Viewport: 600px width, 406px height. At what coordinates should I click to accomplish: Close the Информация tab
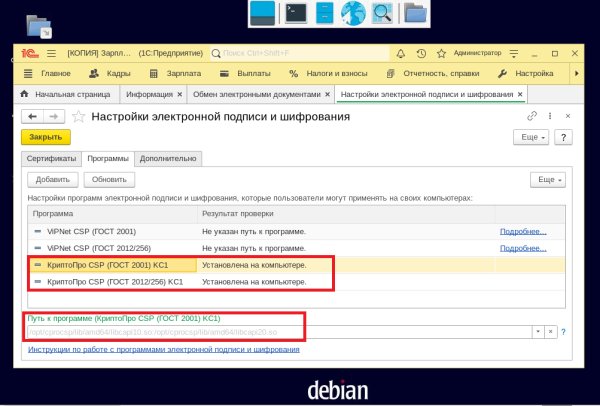179,94
